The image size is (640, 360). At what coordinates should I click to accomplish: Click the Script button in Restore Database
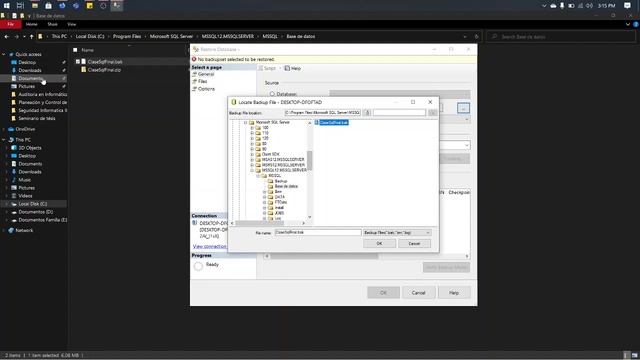point(267,69)
